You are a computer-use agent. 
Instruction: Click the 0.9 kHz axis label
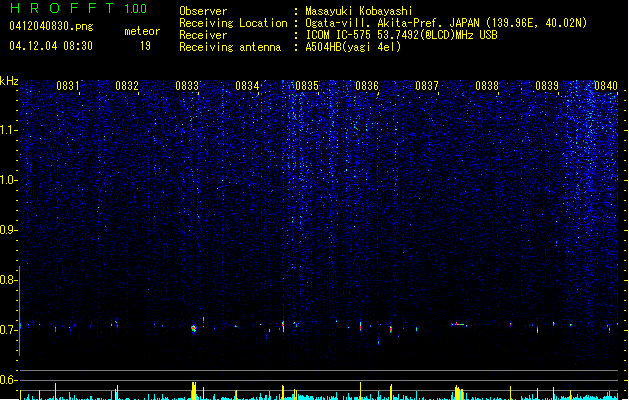(x=9, y=230)
